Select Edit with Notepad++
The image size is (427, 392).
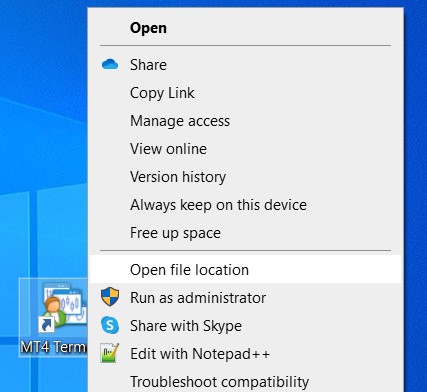click(x=245, y=353)
